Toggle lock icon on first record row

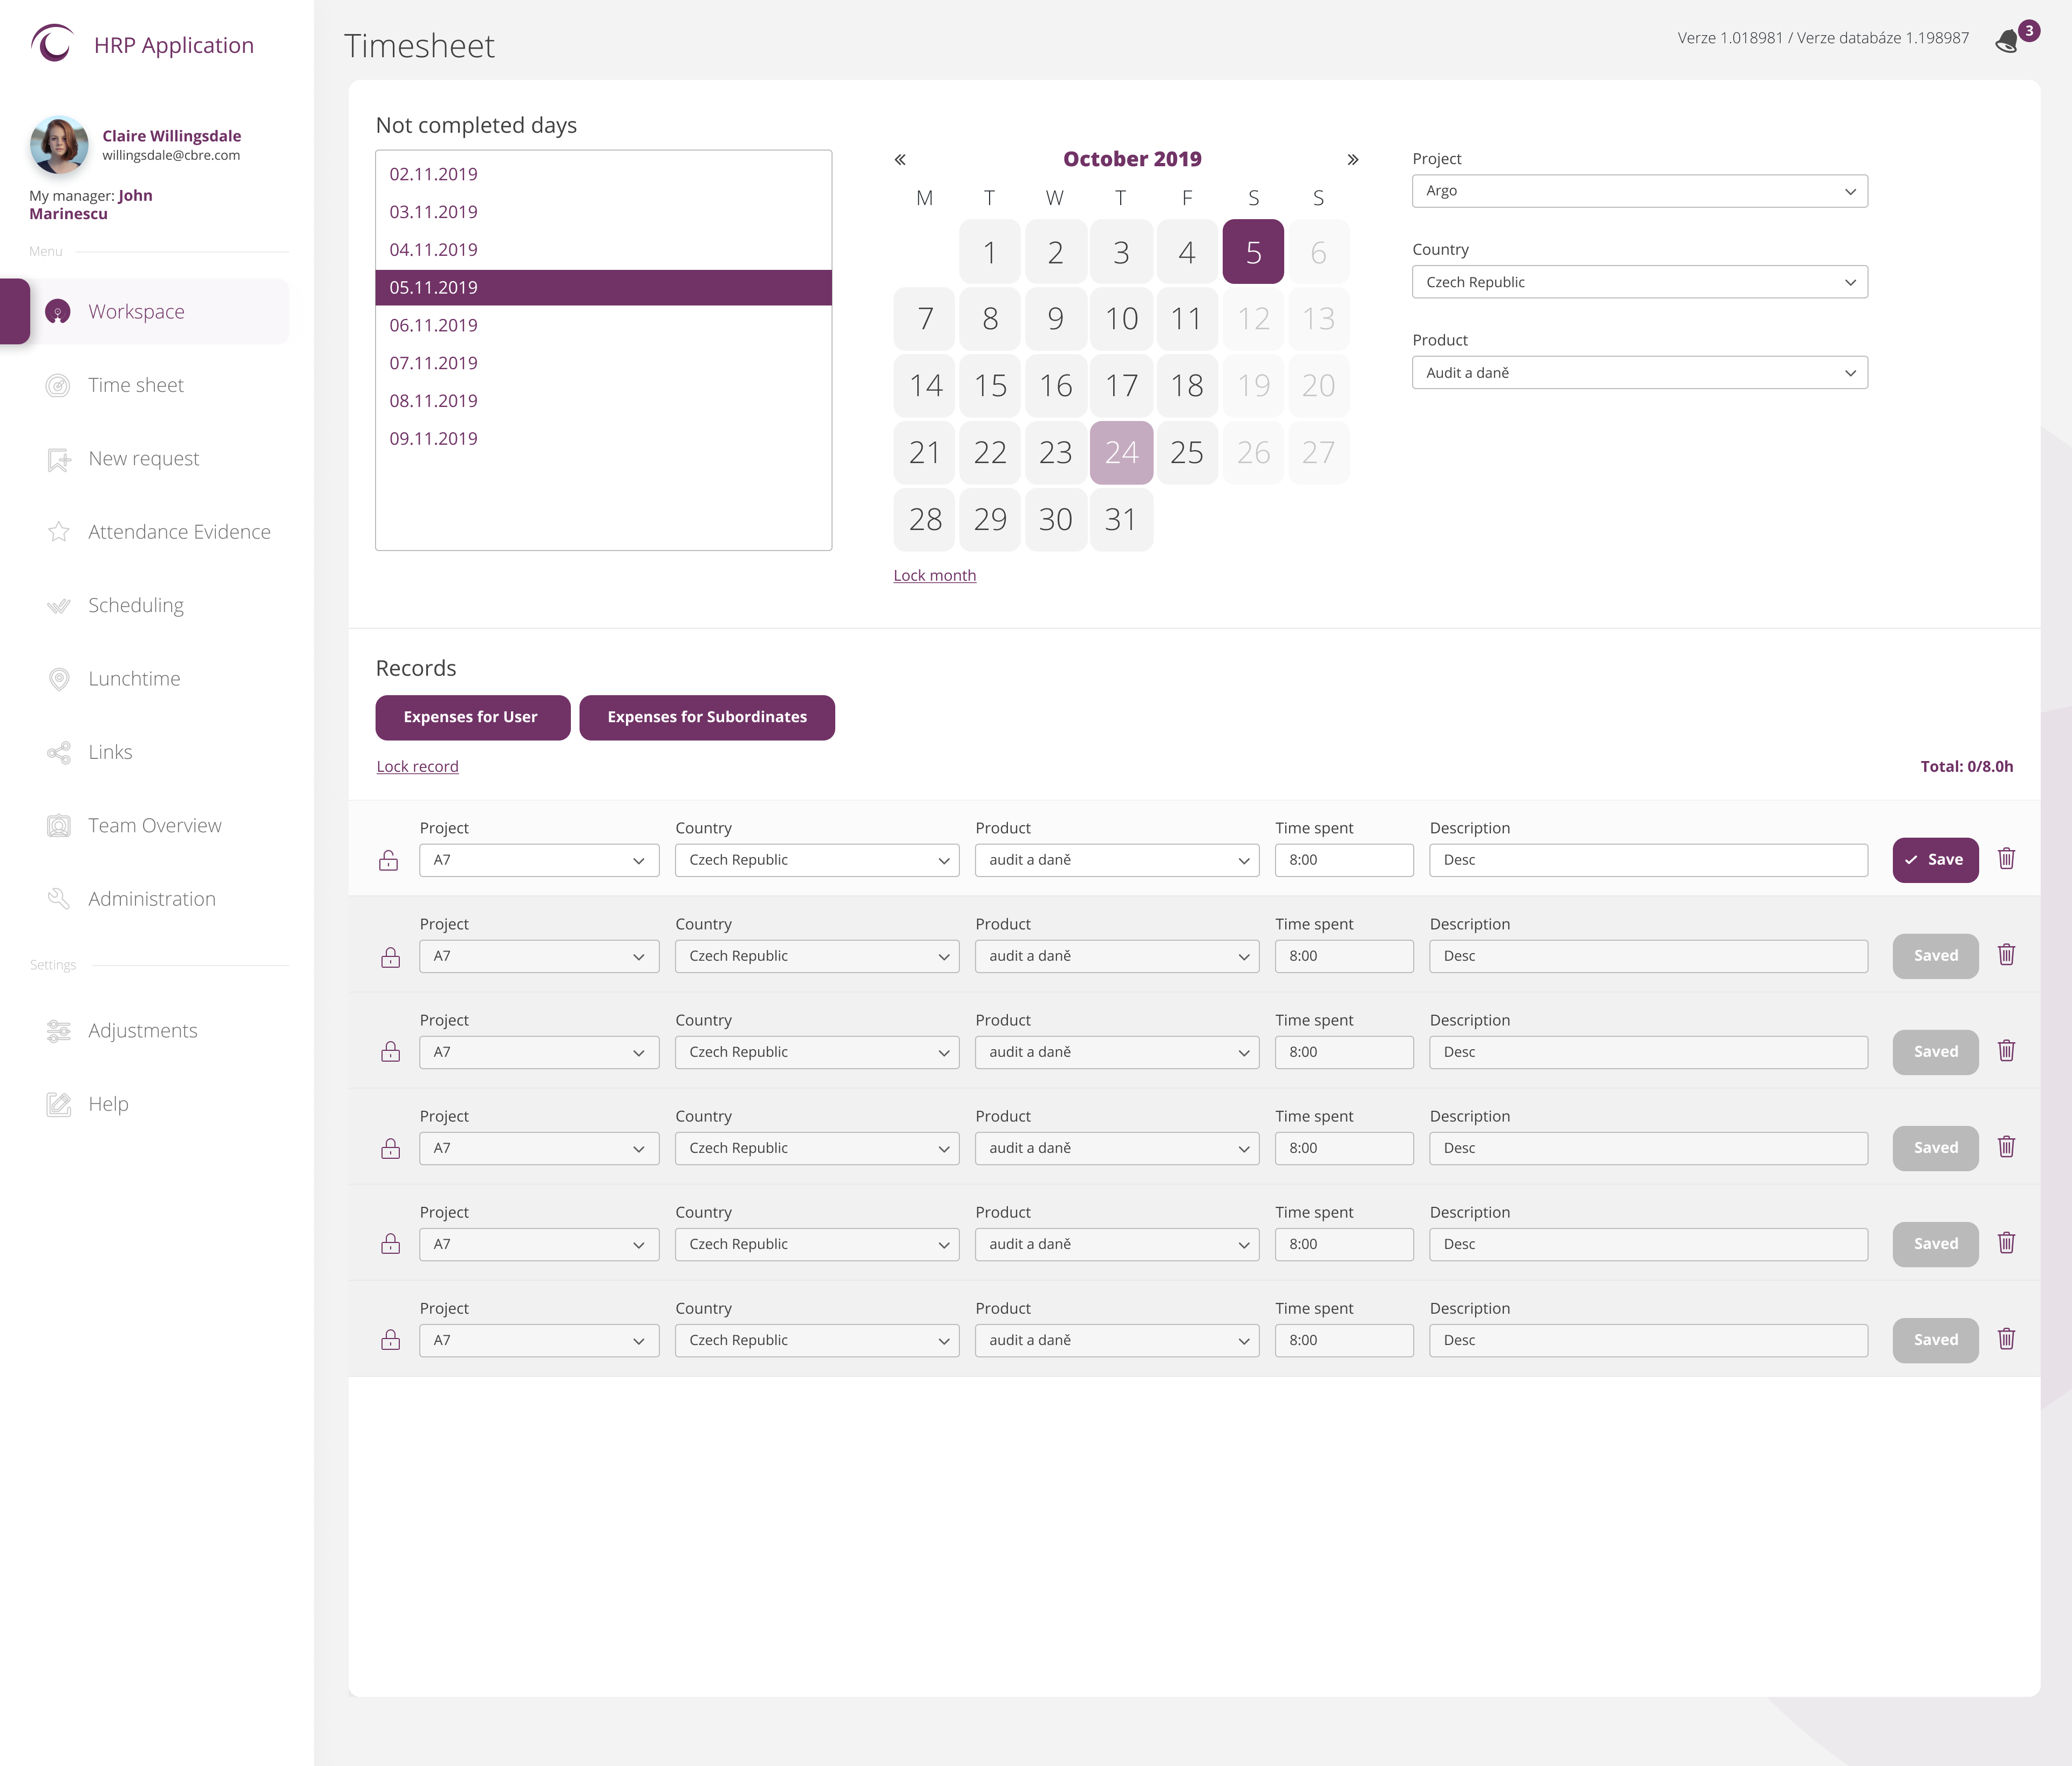pyautogui.click(x=389, y=860)
